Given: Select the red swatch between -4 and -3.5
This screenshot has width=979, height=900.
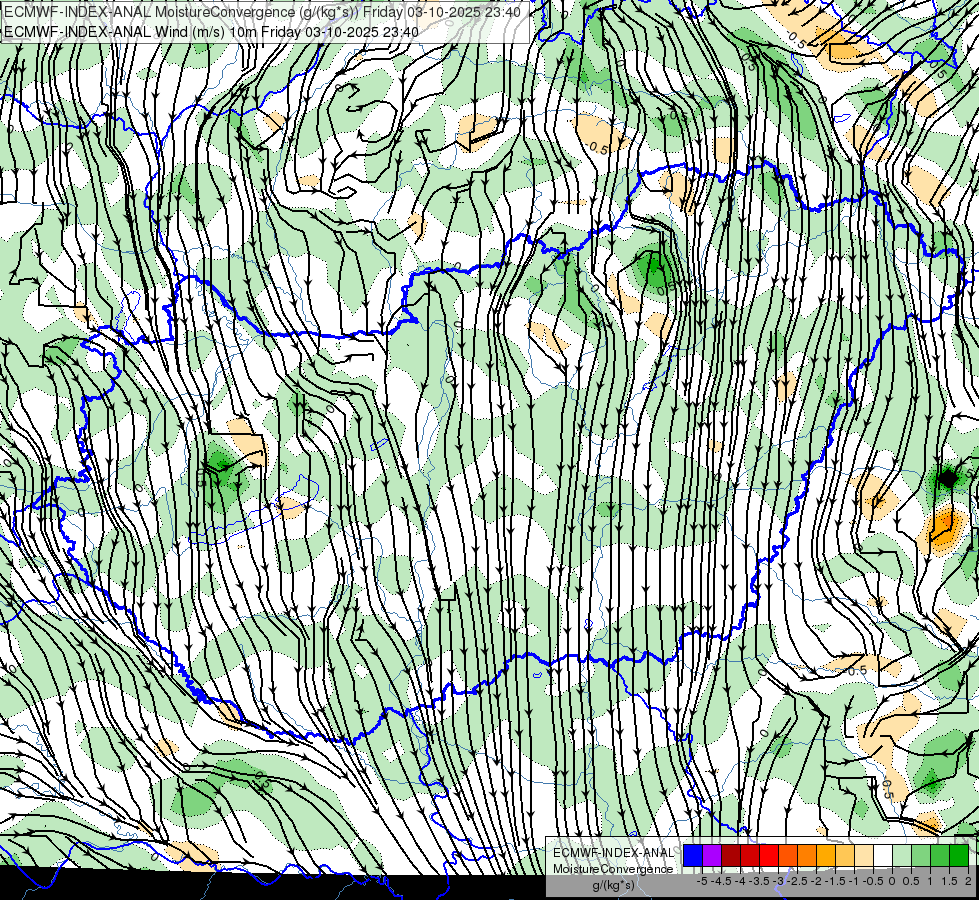Looking at the screenshot, I should click(750, 855).
